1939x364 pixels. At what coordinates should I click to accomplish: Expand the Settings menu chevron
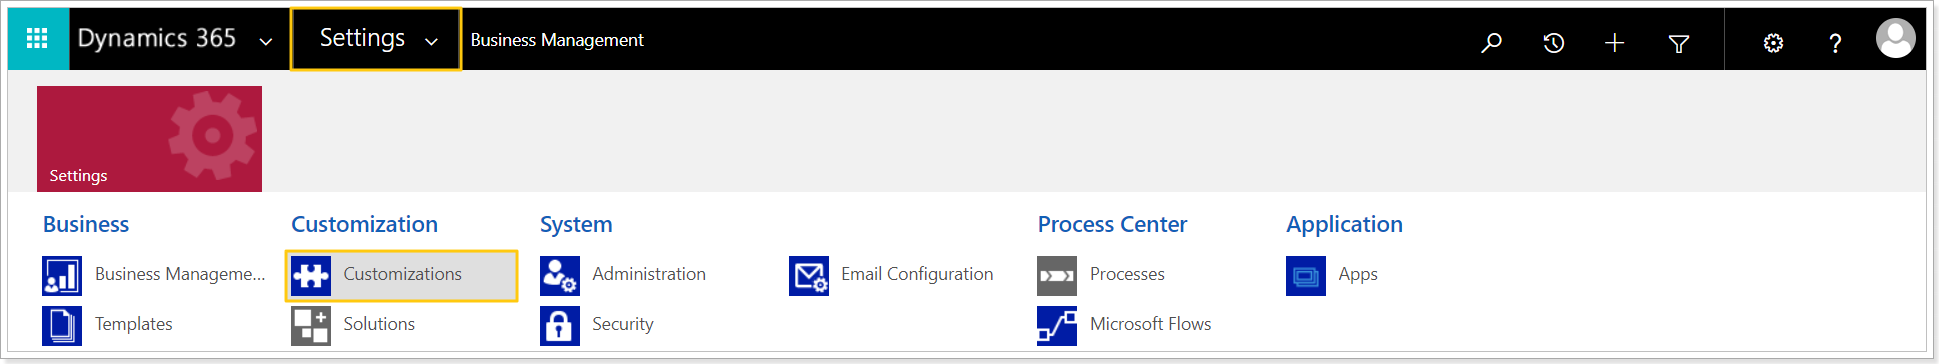431,42
